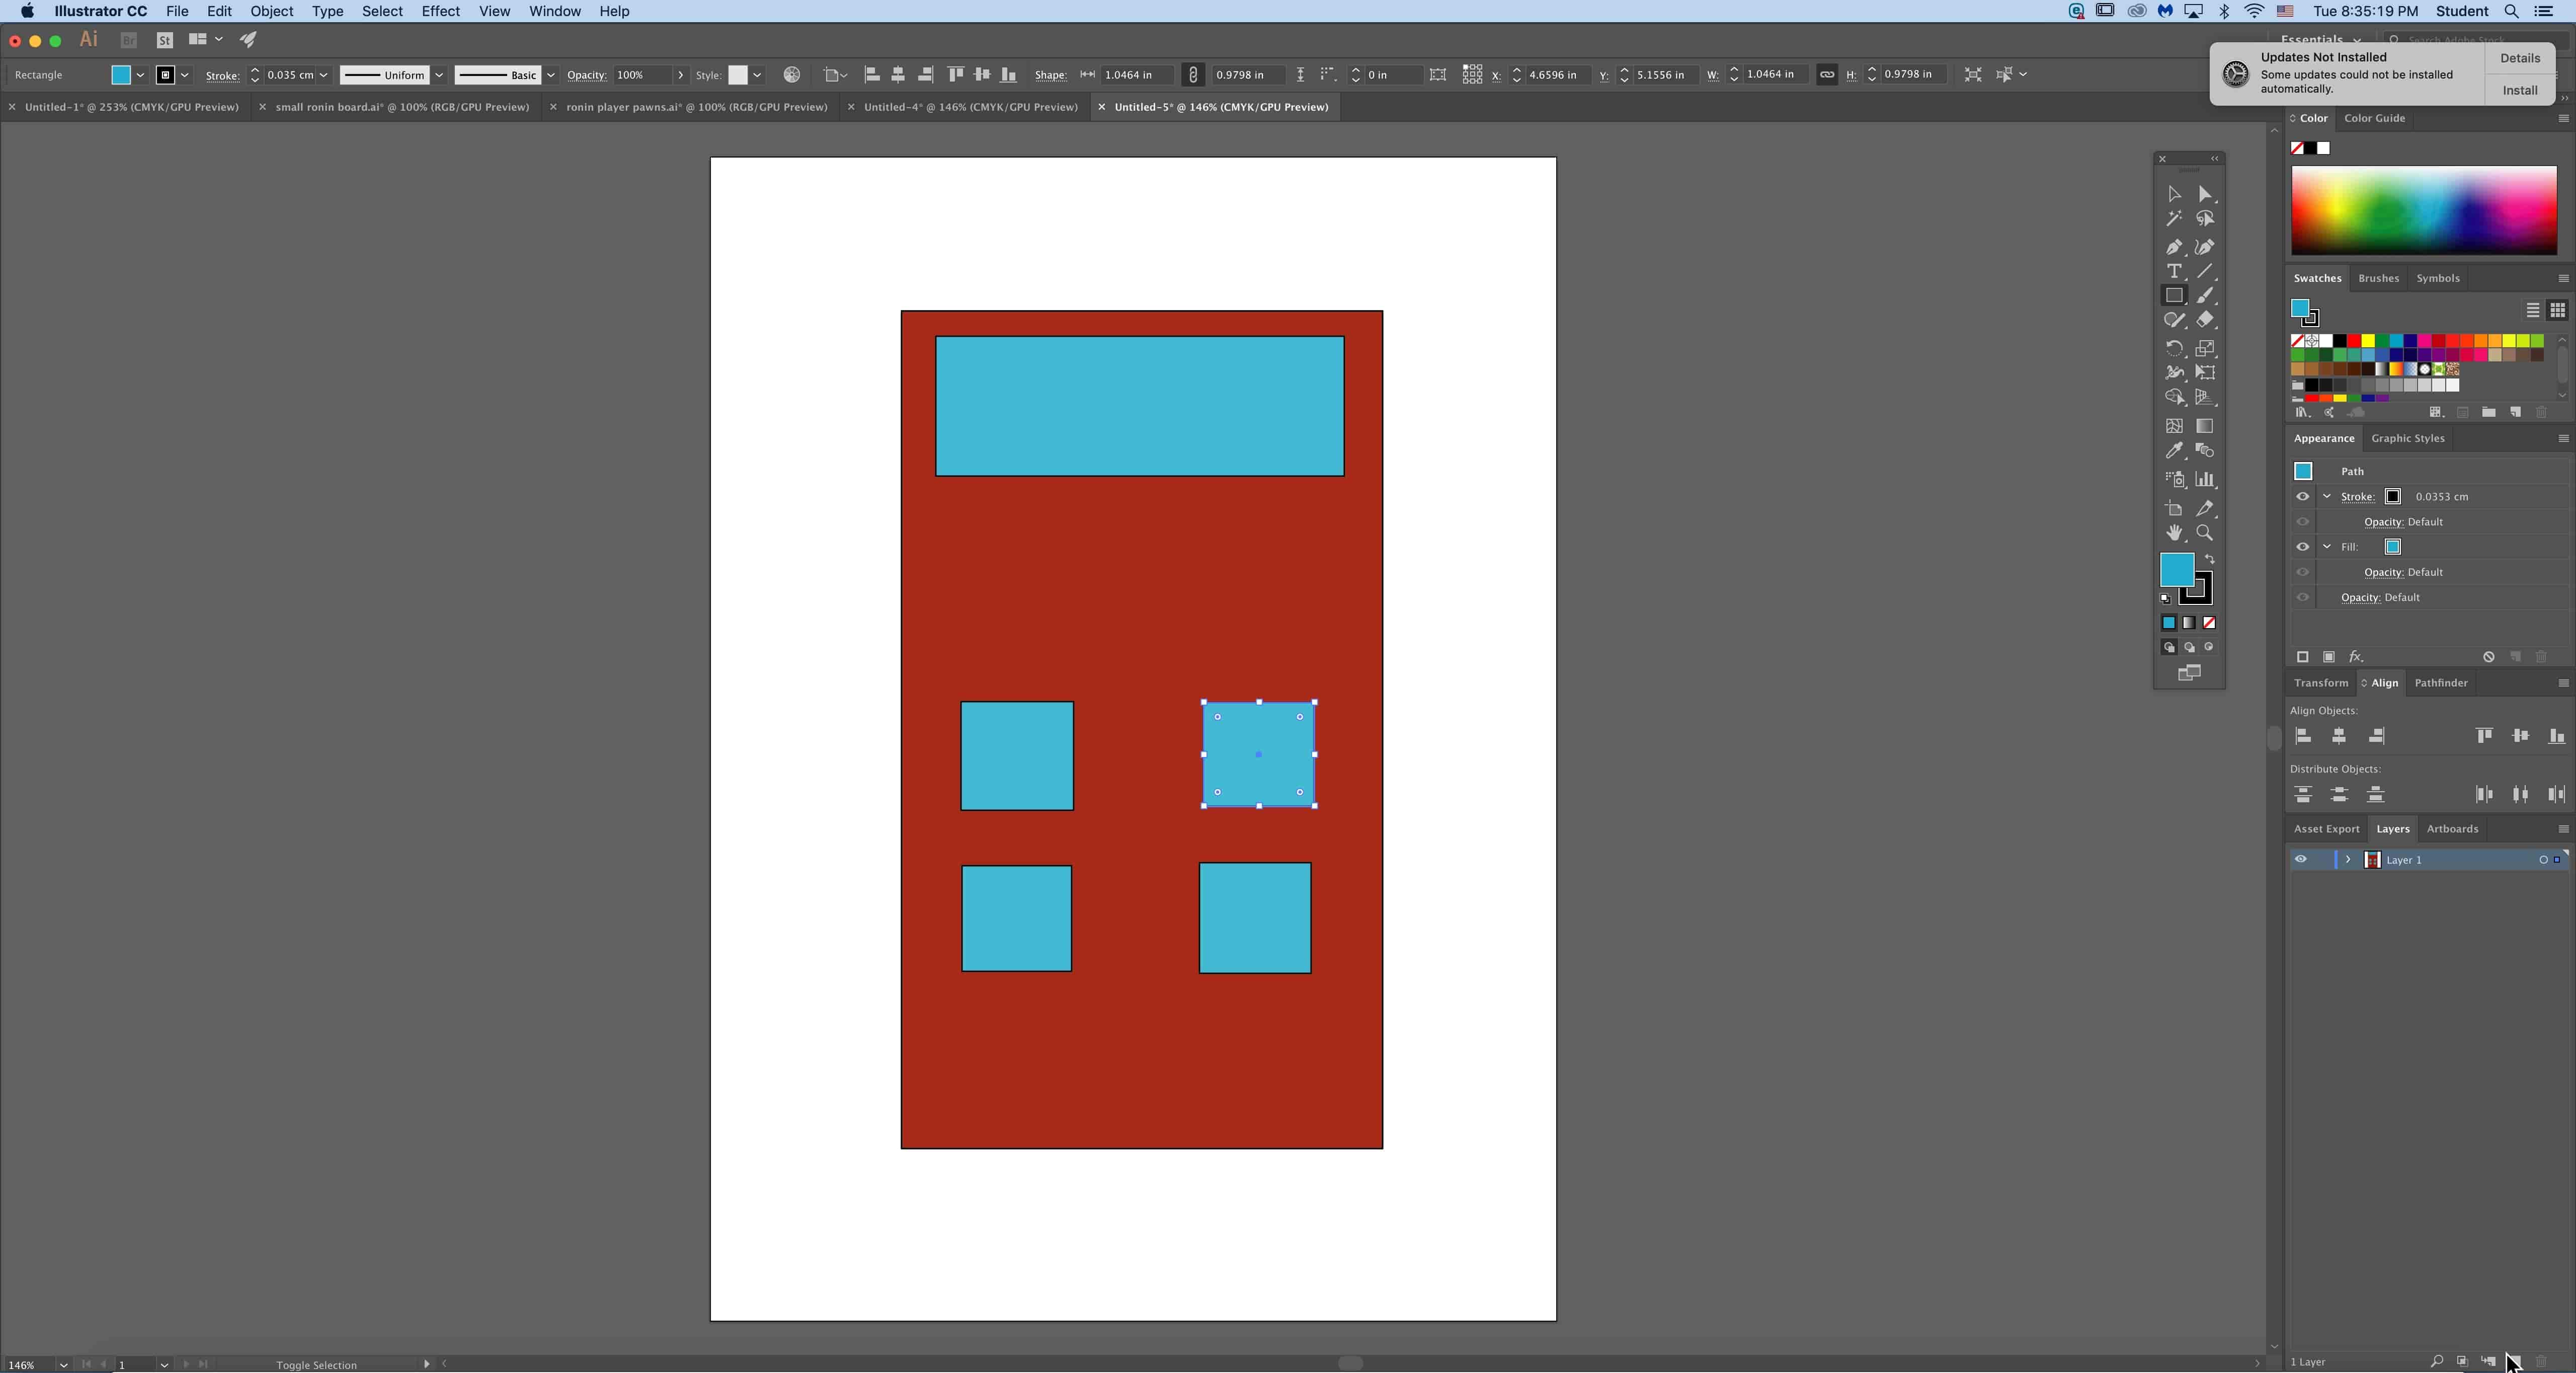
Task: Select the Shape Builder tool
Action: pos(2174,398)
